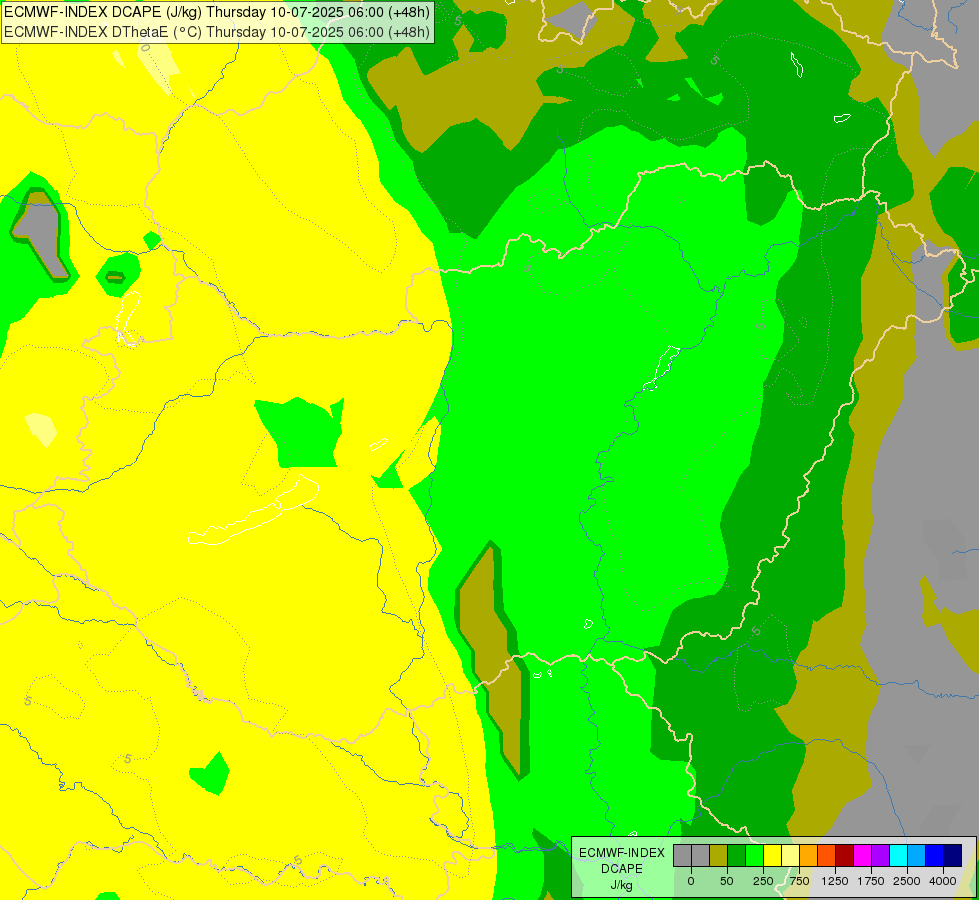Click the legend value 2500
The height and width of the screenshot is (900, 979).
907,881
